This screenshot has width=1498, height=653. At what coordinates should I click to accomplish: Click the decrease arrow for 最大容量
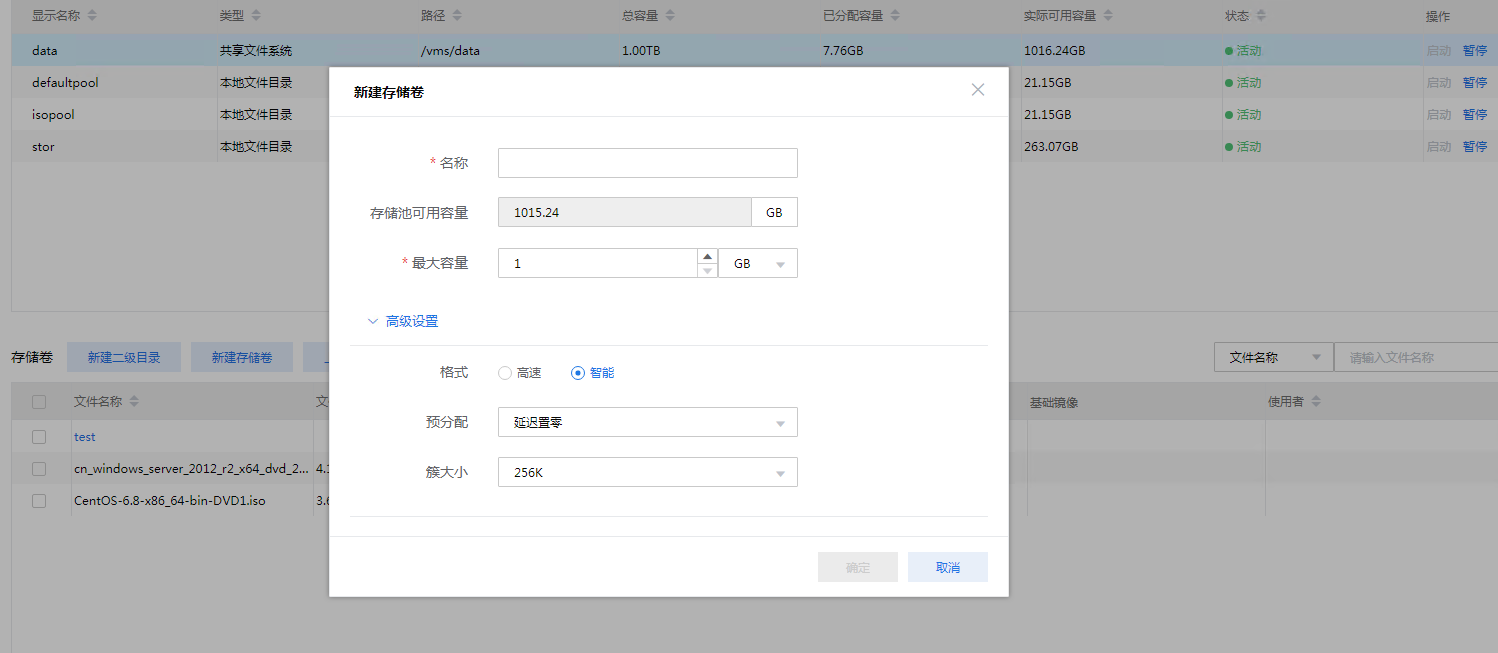[x=707, y=270]
